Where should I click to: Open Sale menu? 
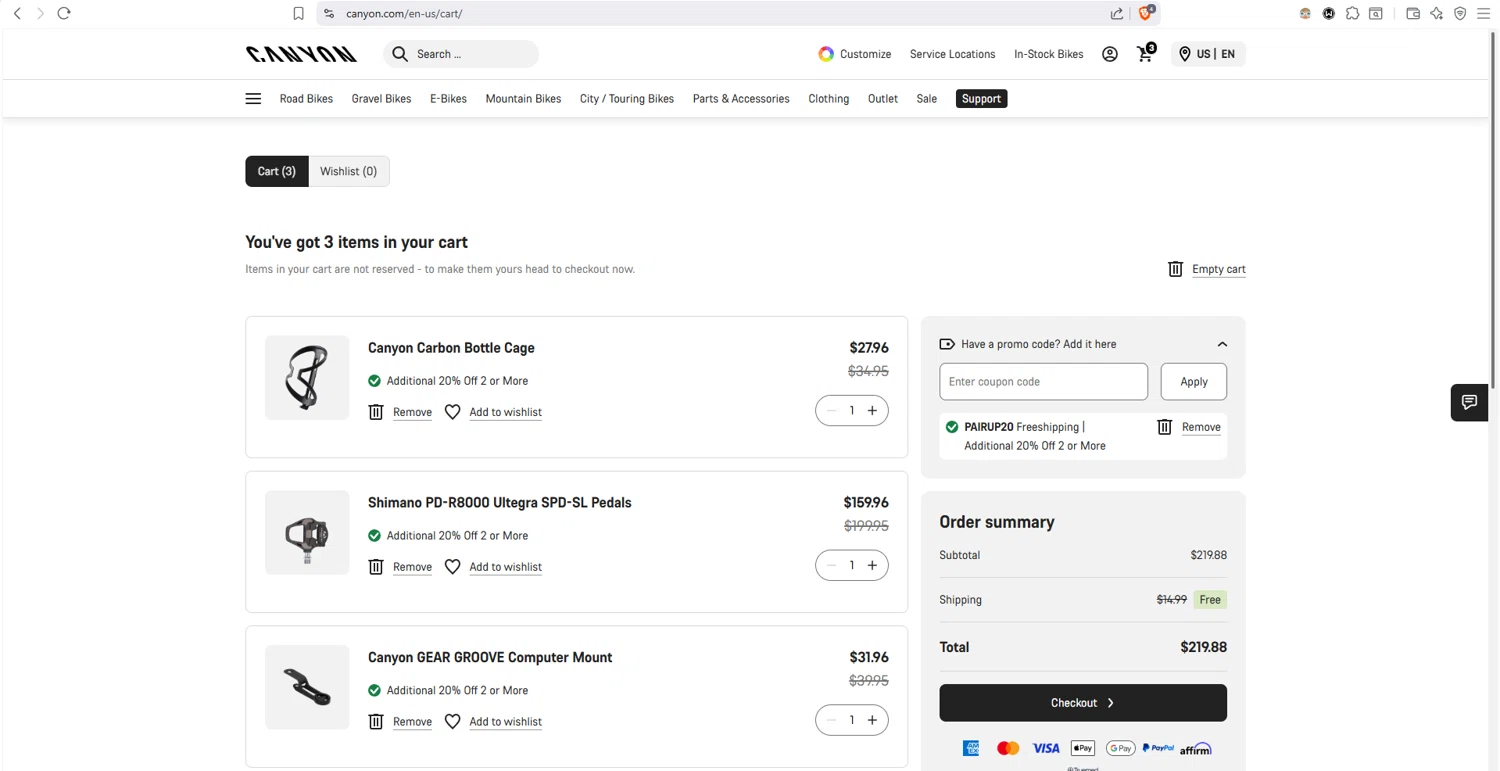click(x=927, y=99)
